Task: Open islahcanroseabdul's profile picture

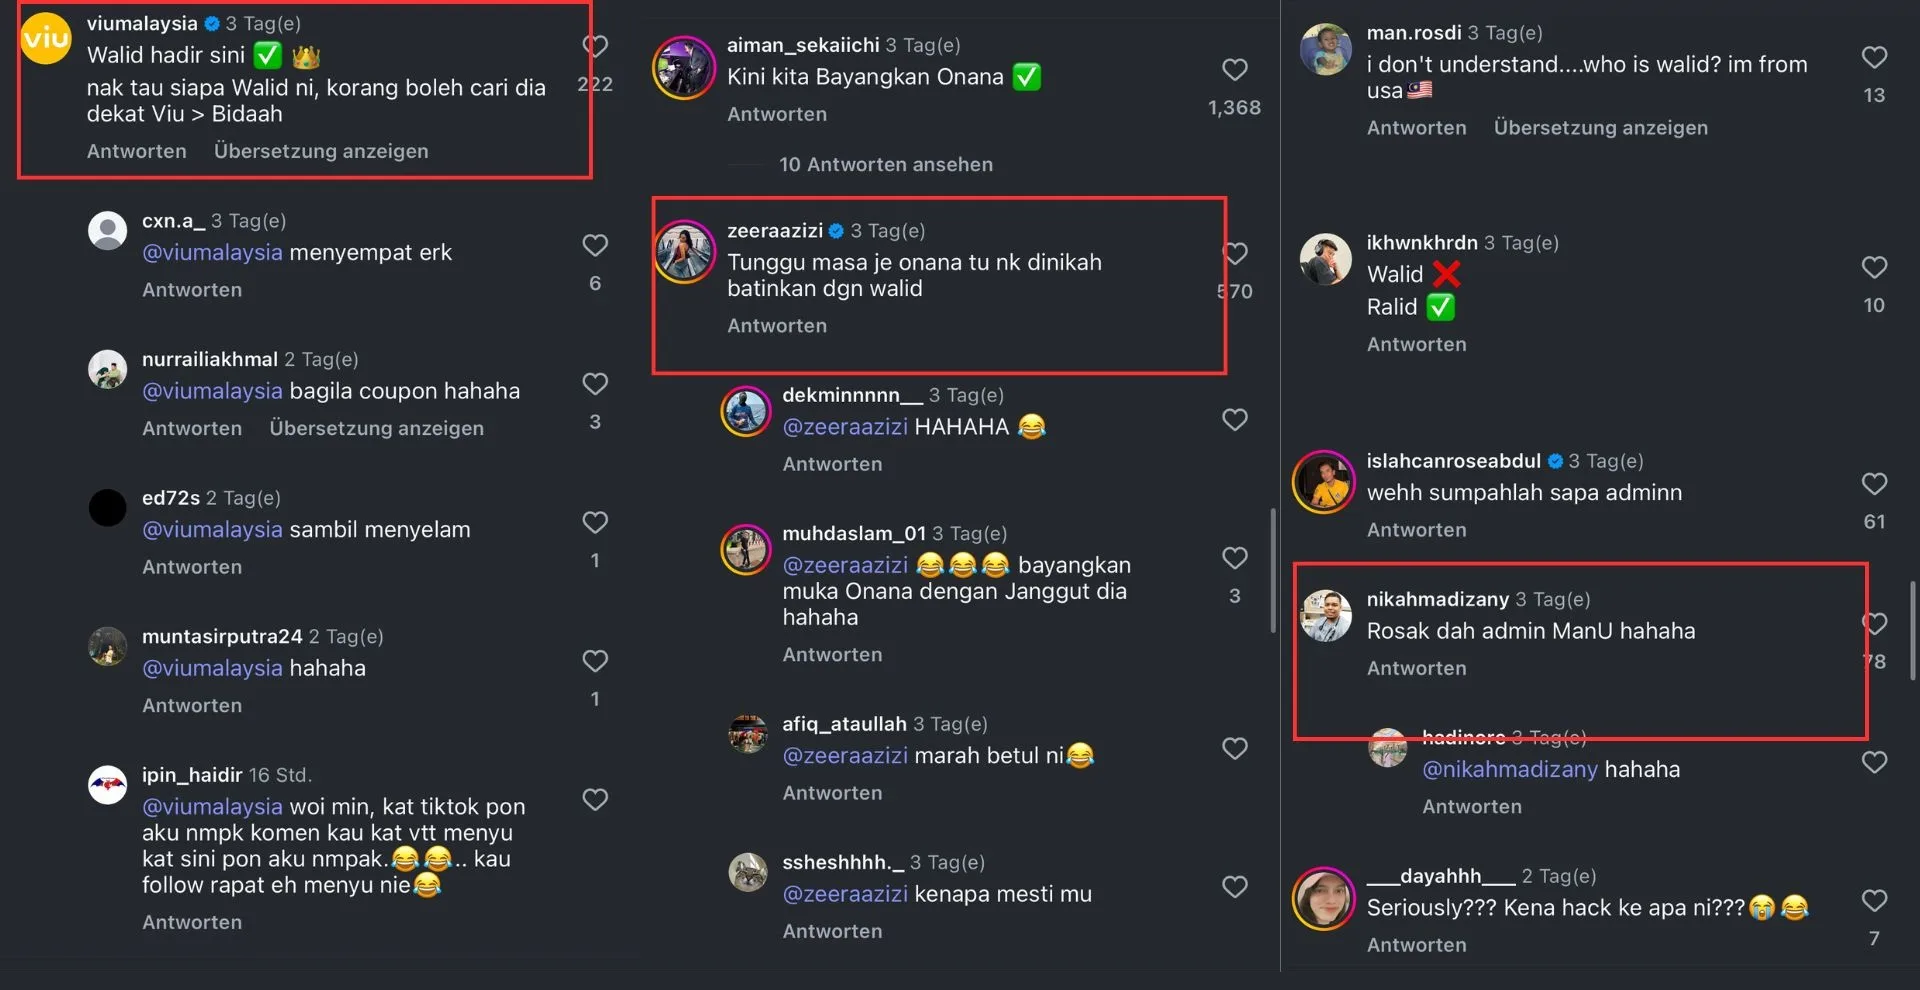Action: [x=1323, y=481]
